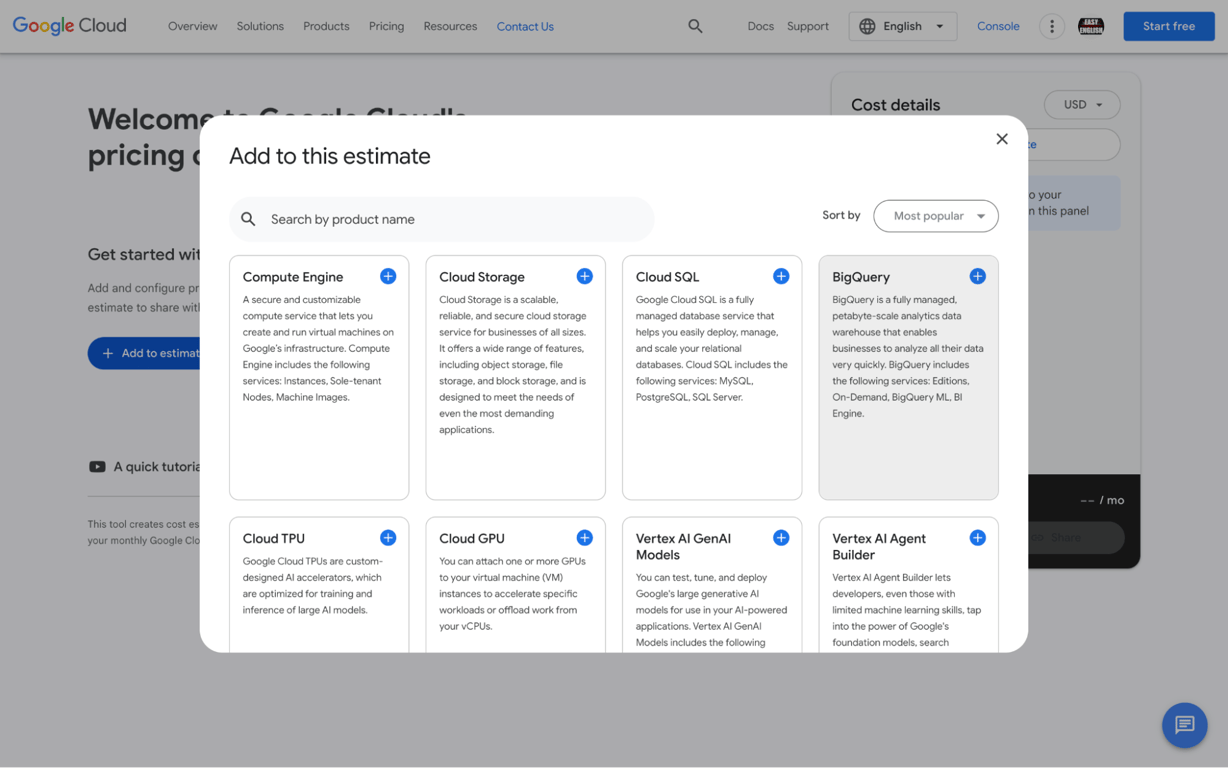Open the three-dot more options menu

pos(1052,26)
